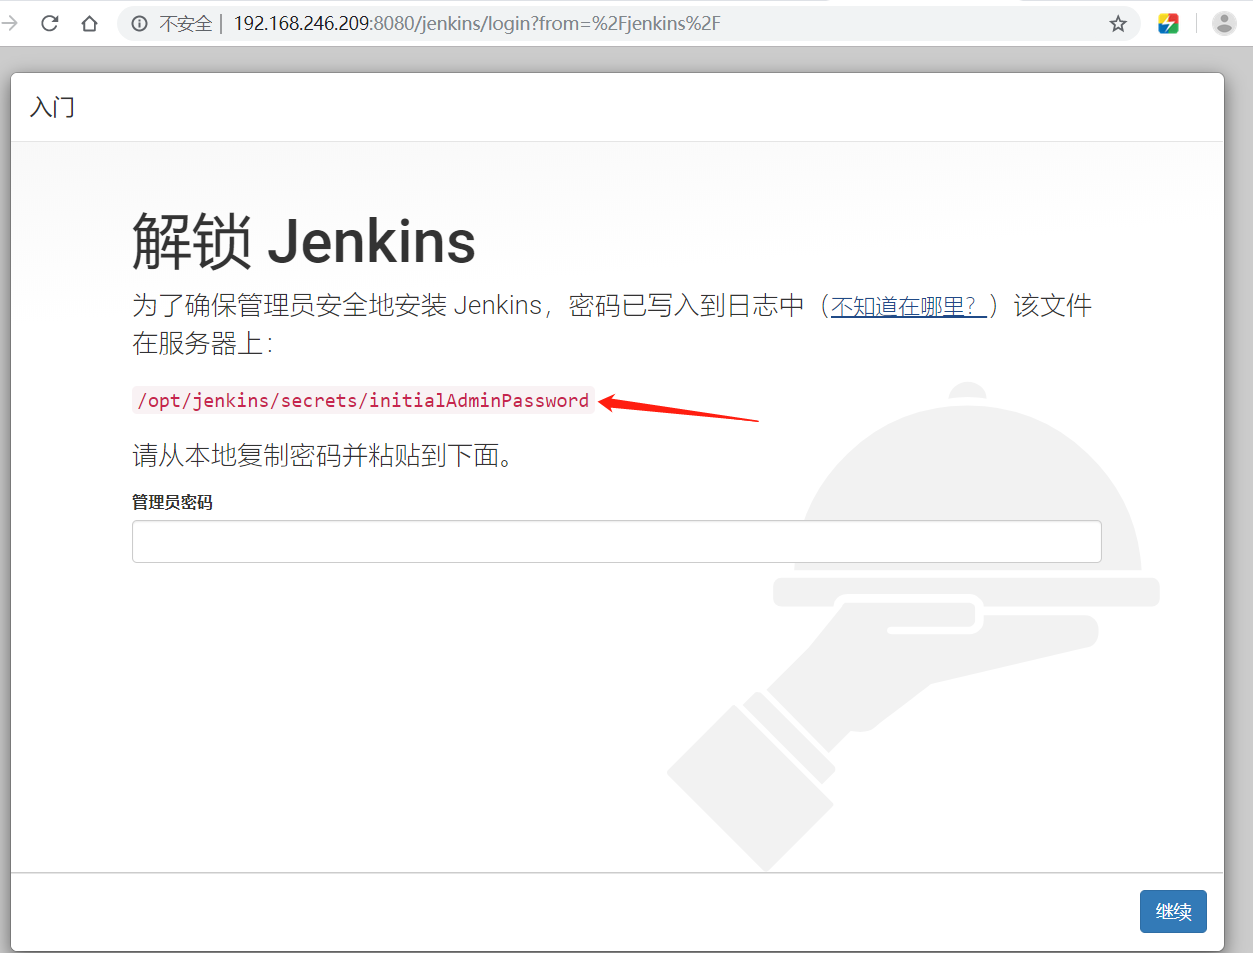Reload the page with the refresh icon
Image resolution: width=1253 pixels, height=953 pixels.
49,23
